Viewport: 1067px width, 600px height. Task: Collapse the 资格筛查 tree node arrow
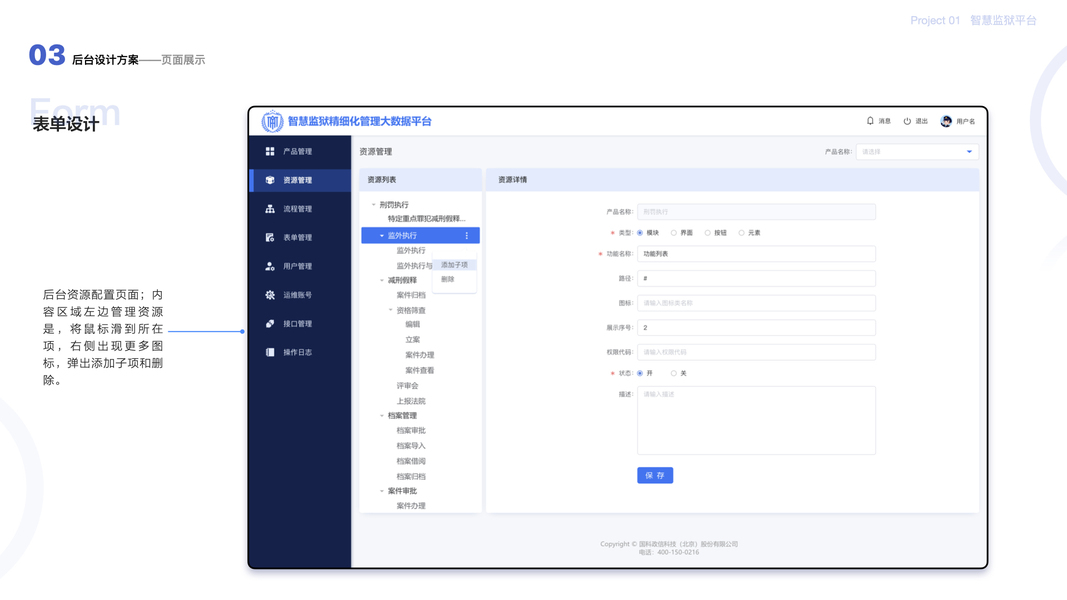391,310
